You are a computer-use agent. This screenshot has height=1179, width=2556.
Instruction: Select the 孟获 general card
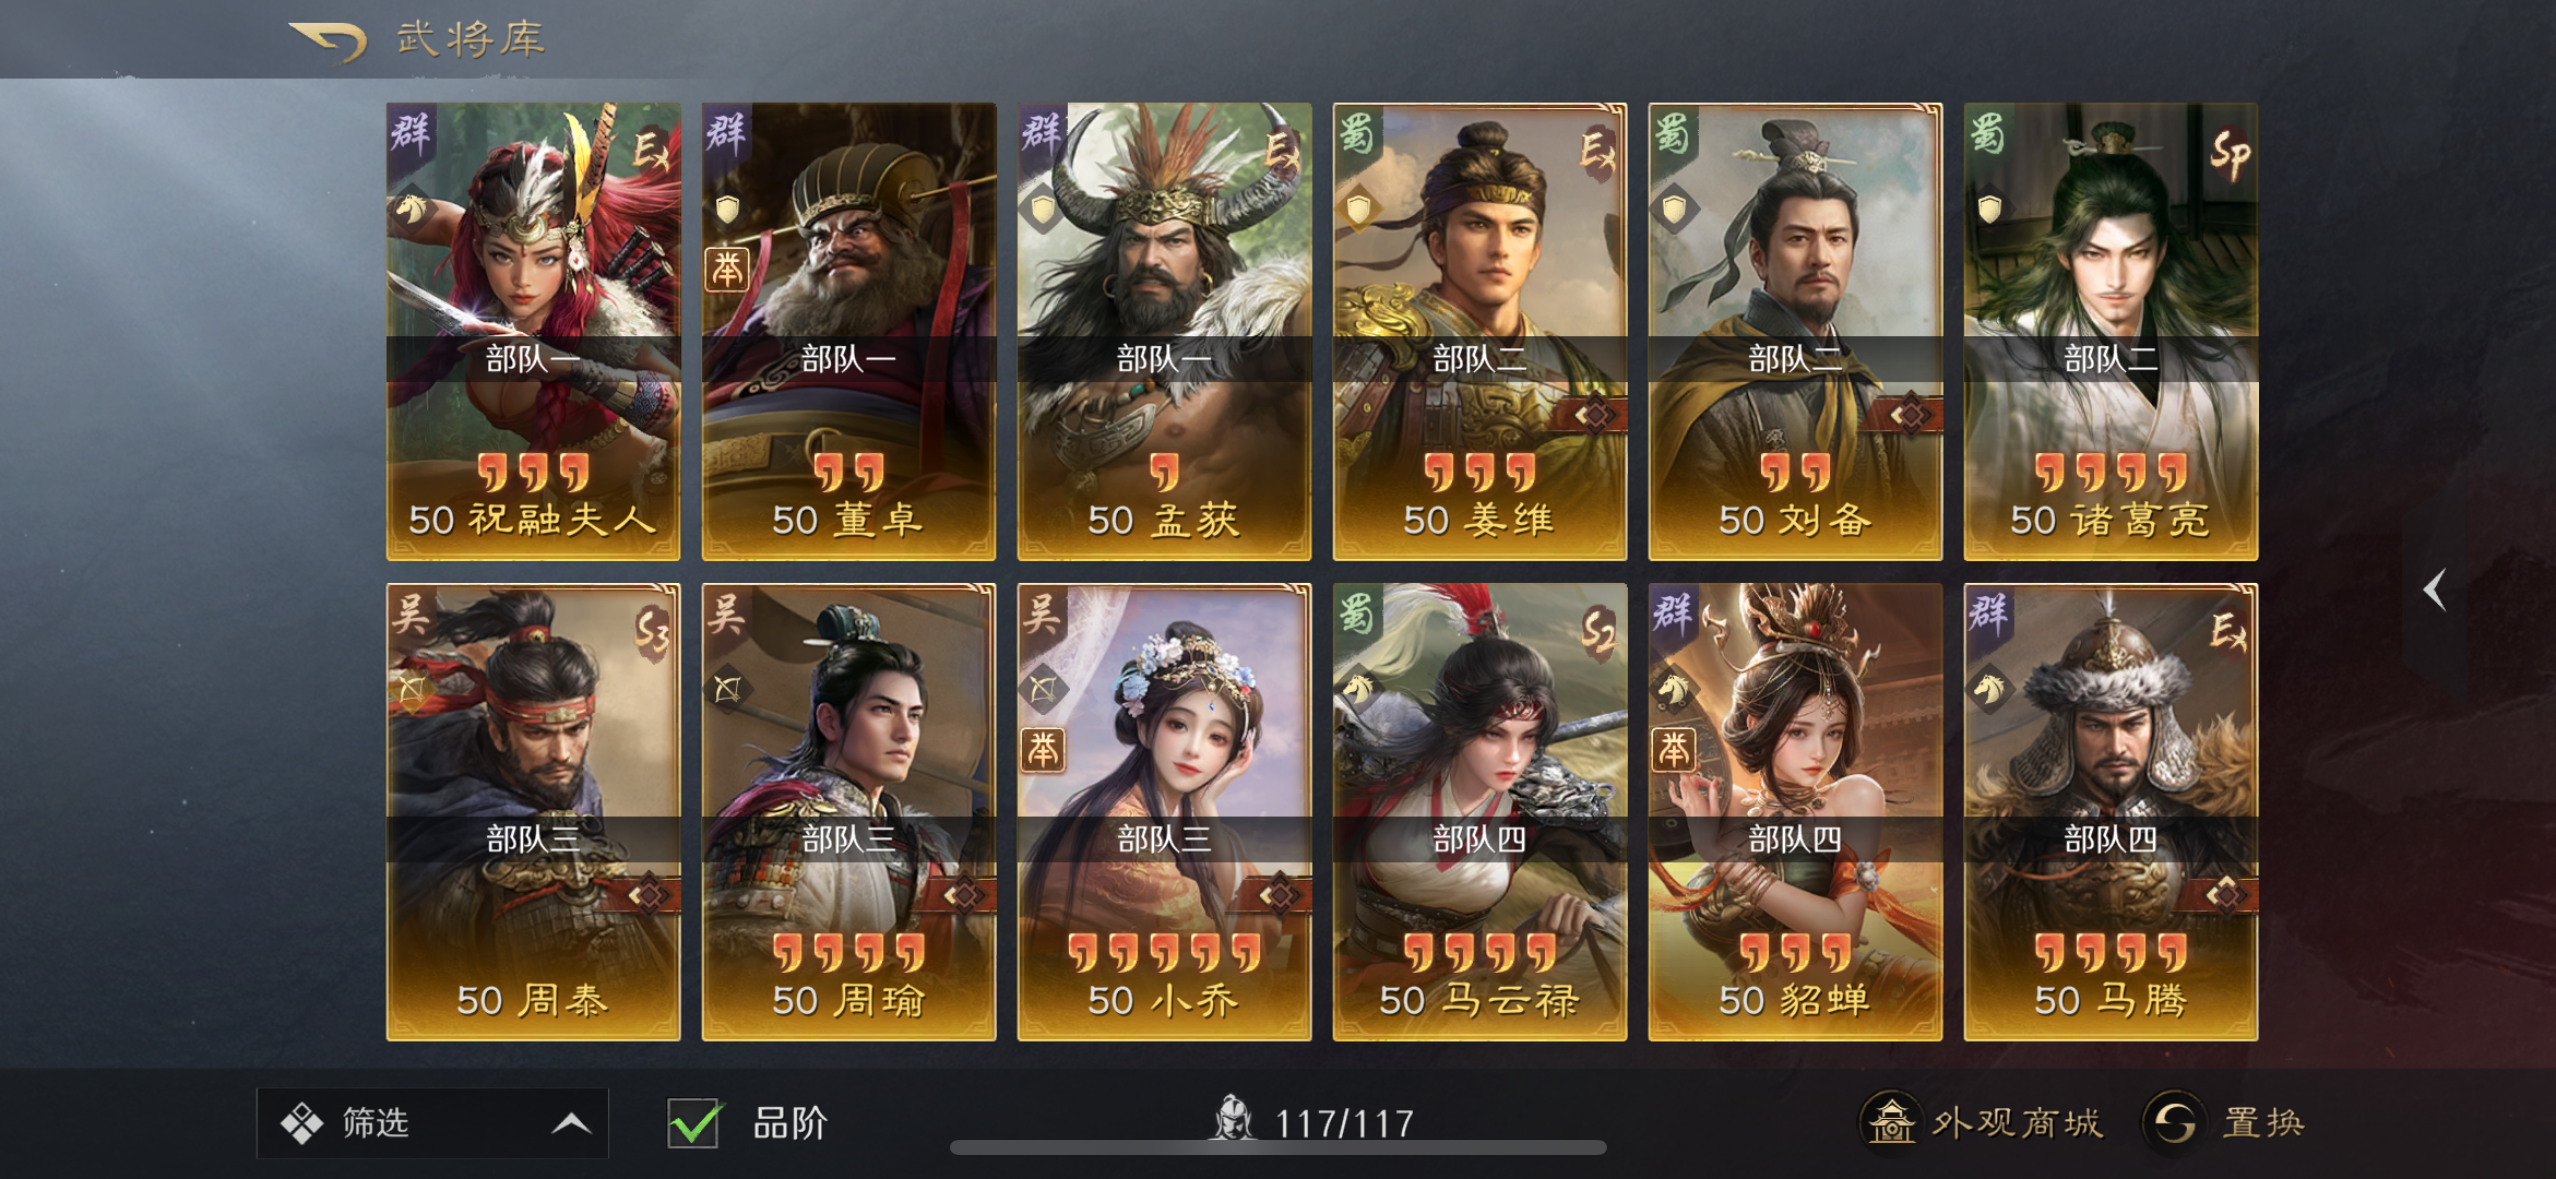(x=1164, y=331)
